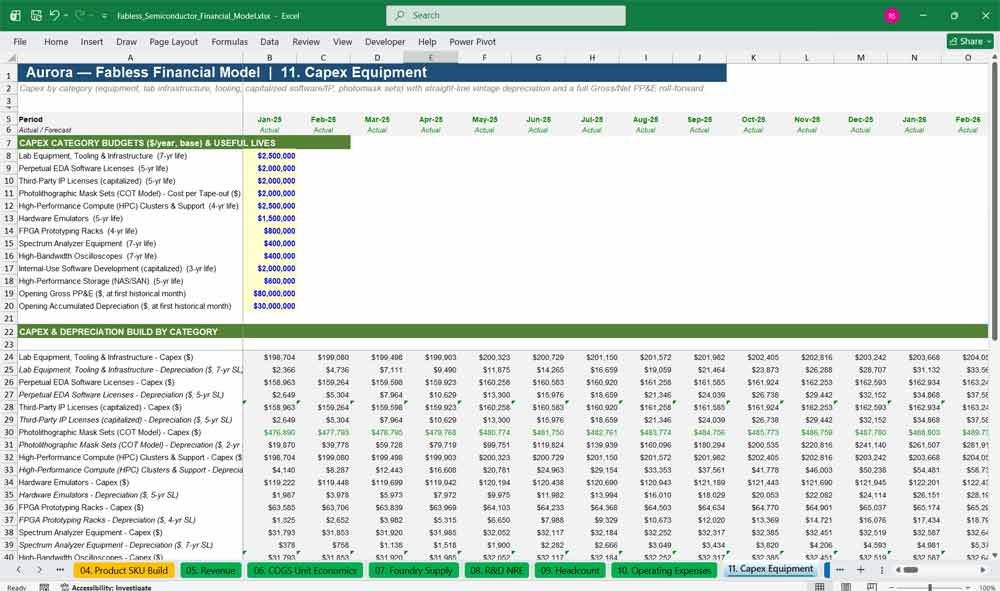Image resolution: width=1000 pixels, height=591 pixels.
Task: Click the Undo arrow icon
Action: (54, 15)
